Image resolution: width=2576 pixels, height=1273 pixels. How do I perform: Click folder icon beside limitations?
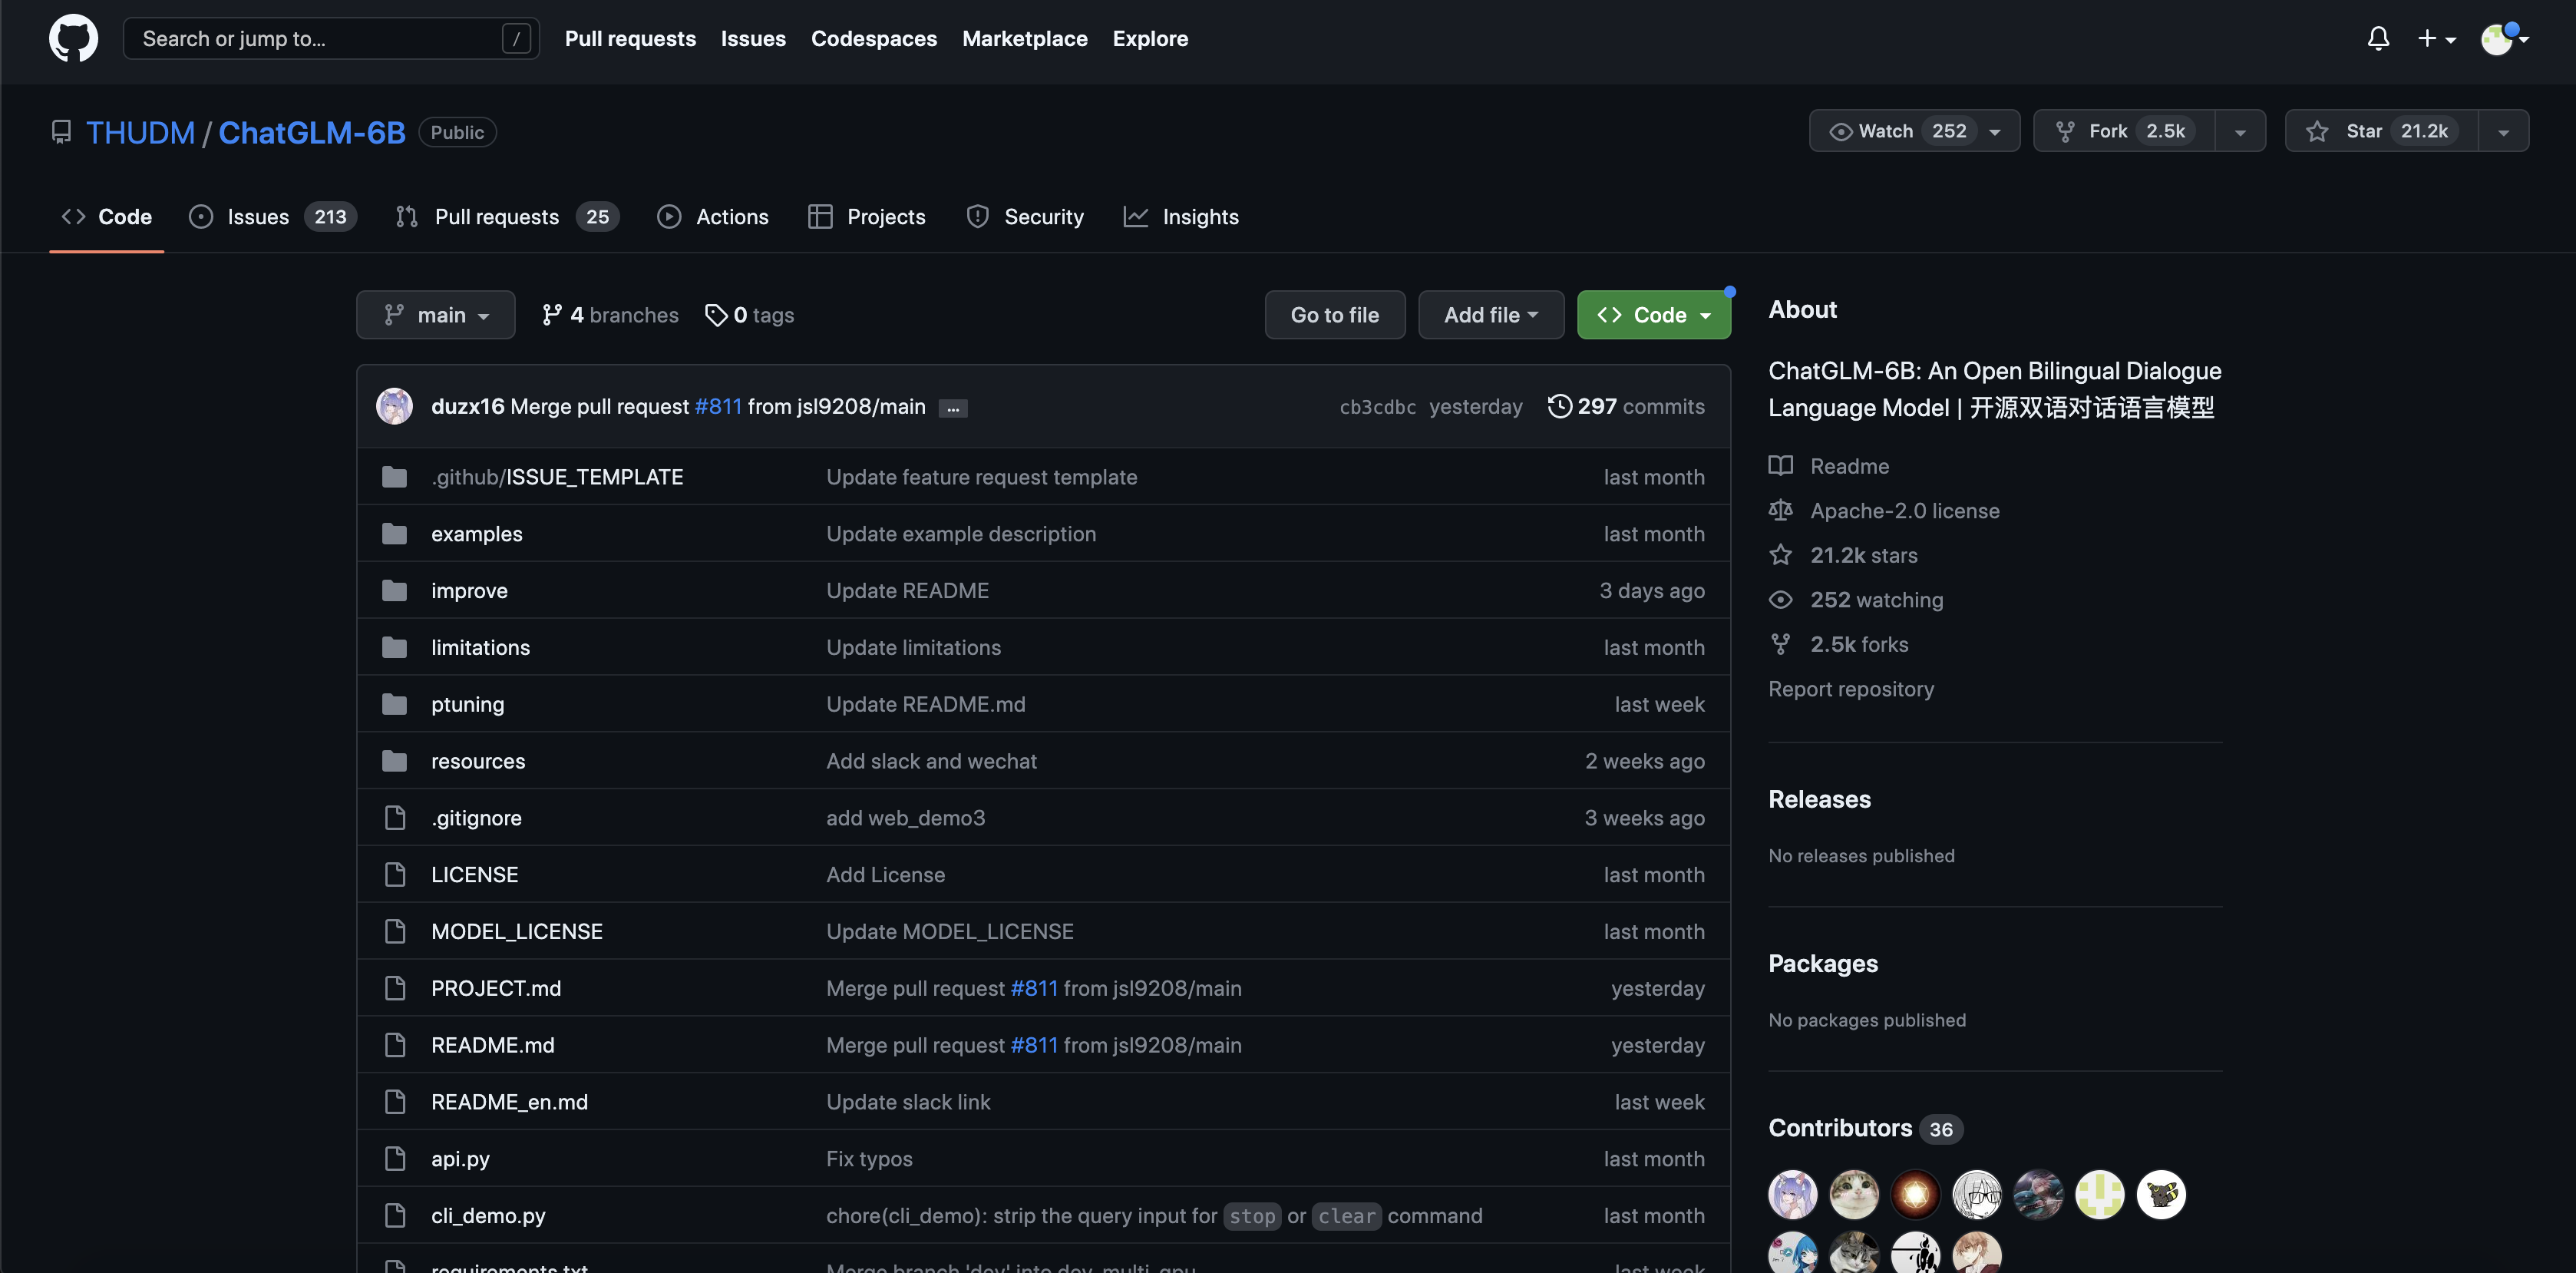click(x=394, y=648)
